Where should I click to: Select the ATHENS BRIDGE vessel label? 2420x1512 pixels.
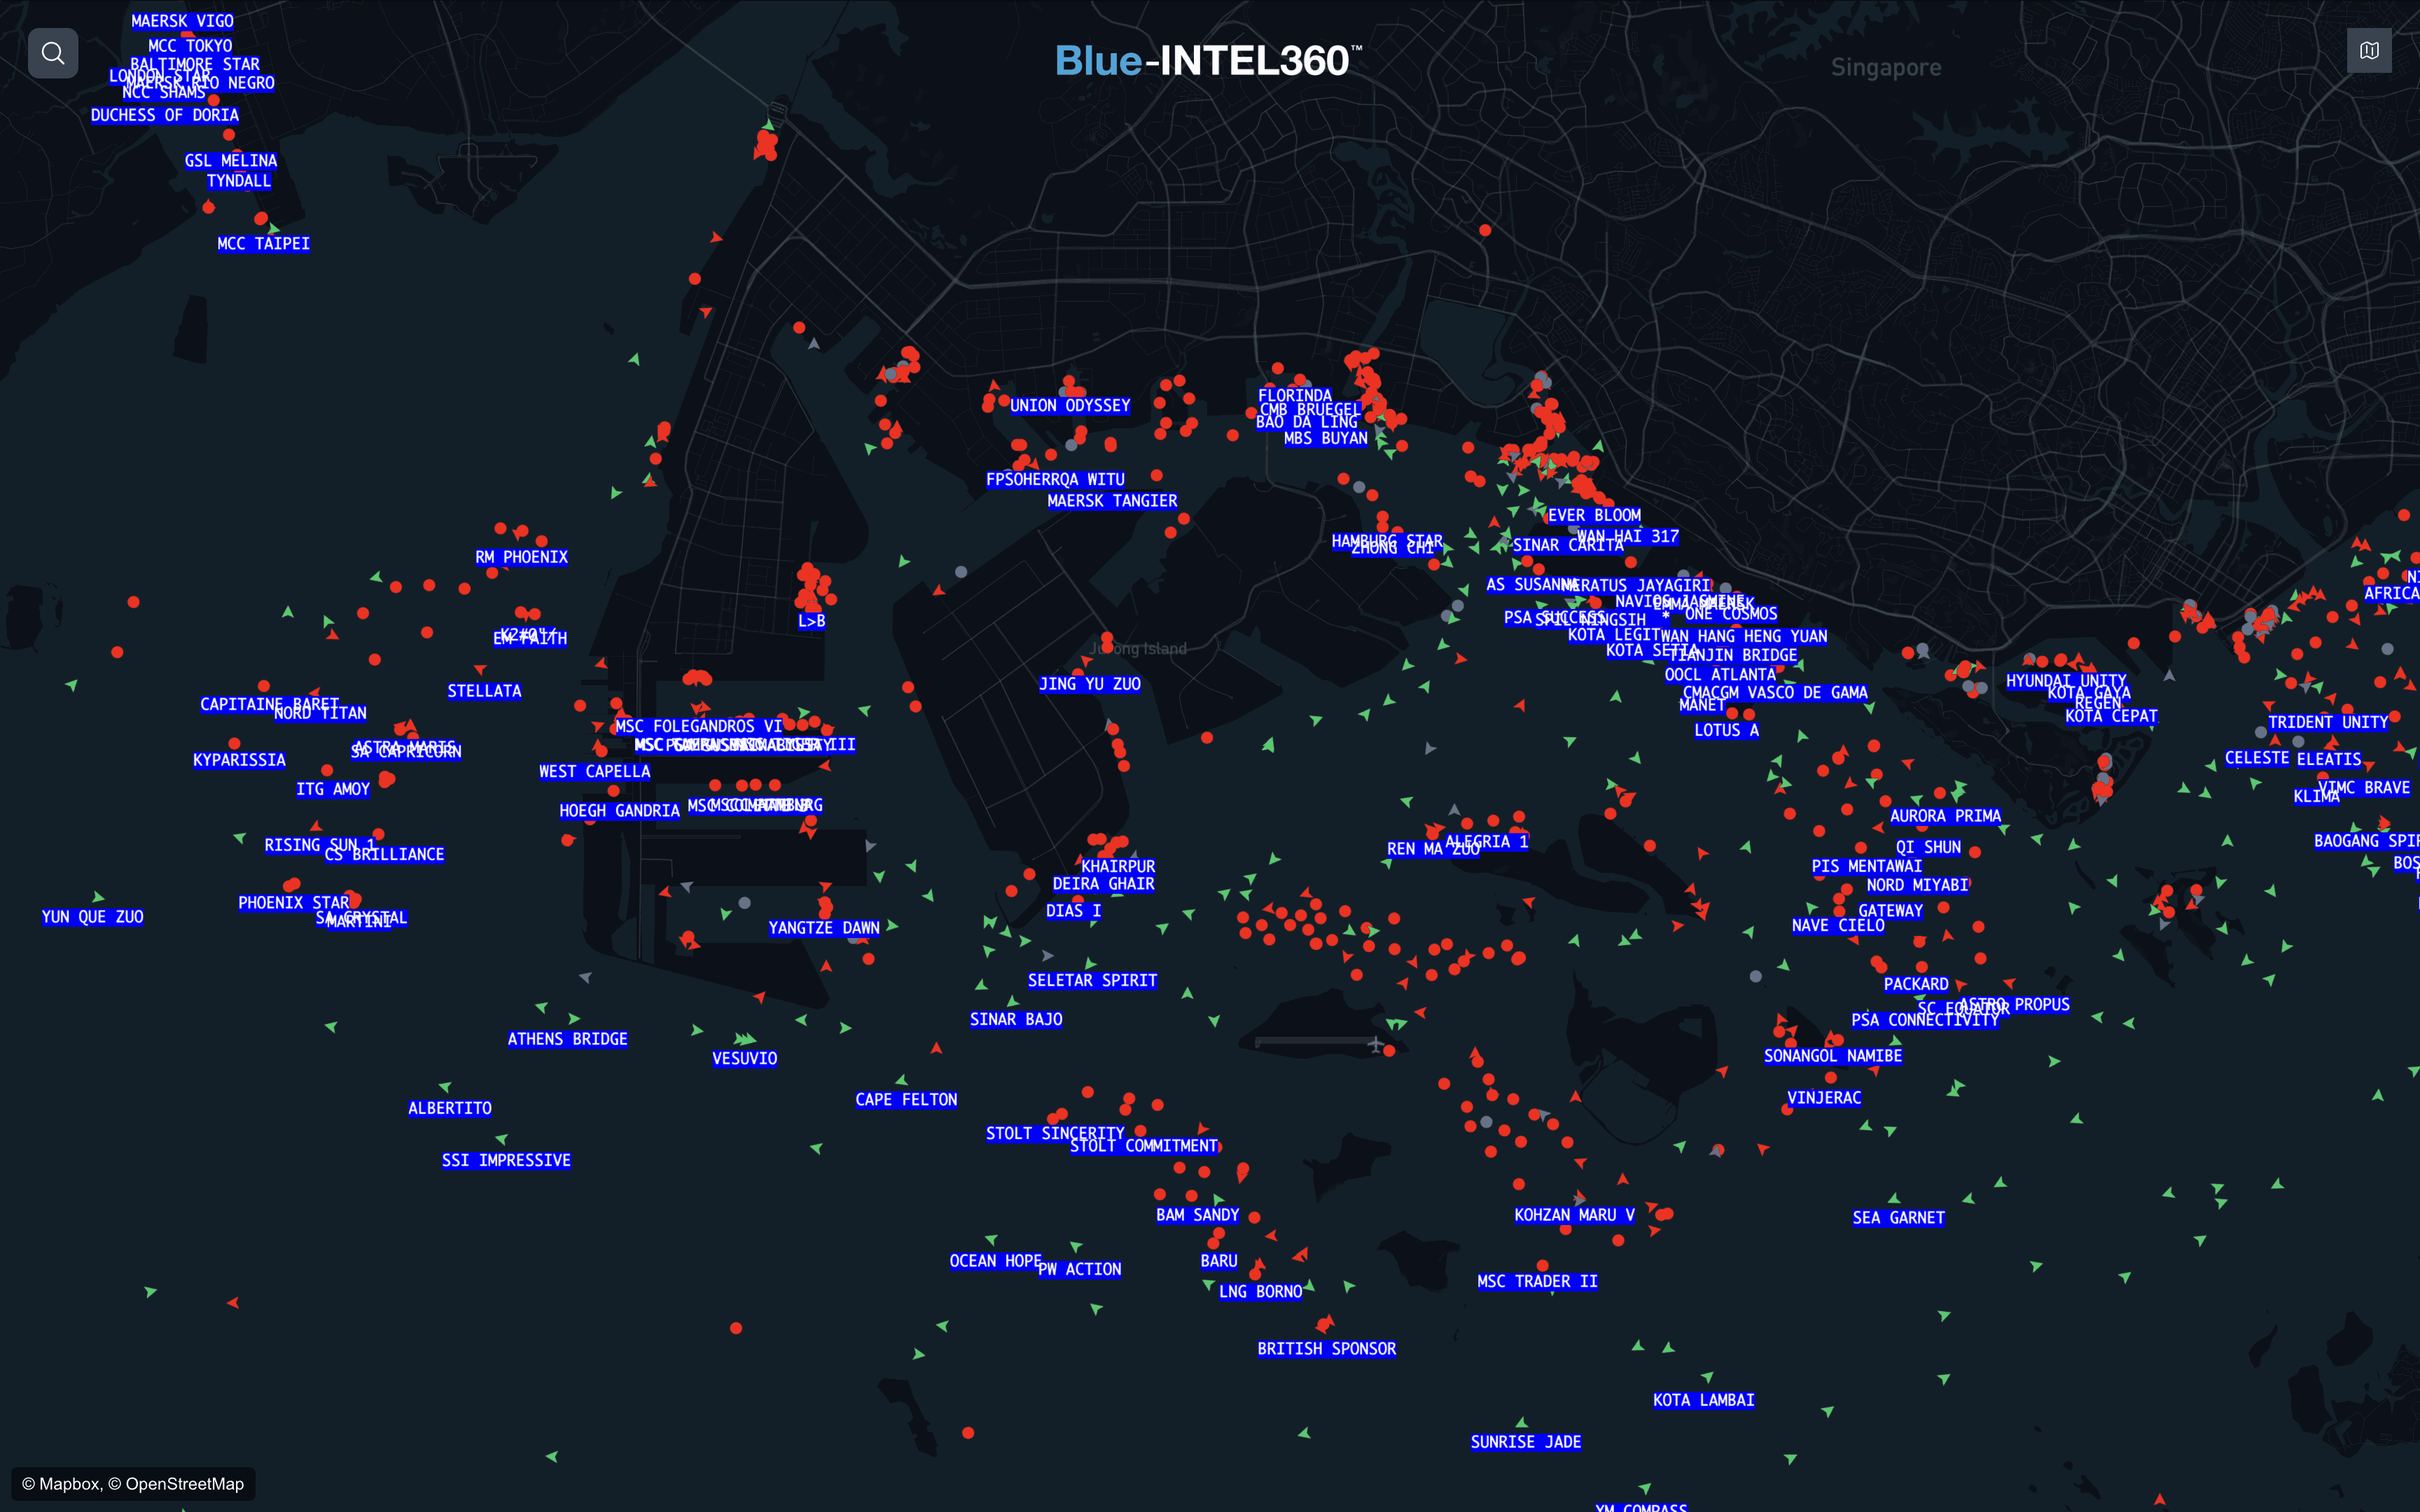[567, 1039]
